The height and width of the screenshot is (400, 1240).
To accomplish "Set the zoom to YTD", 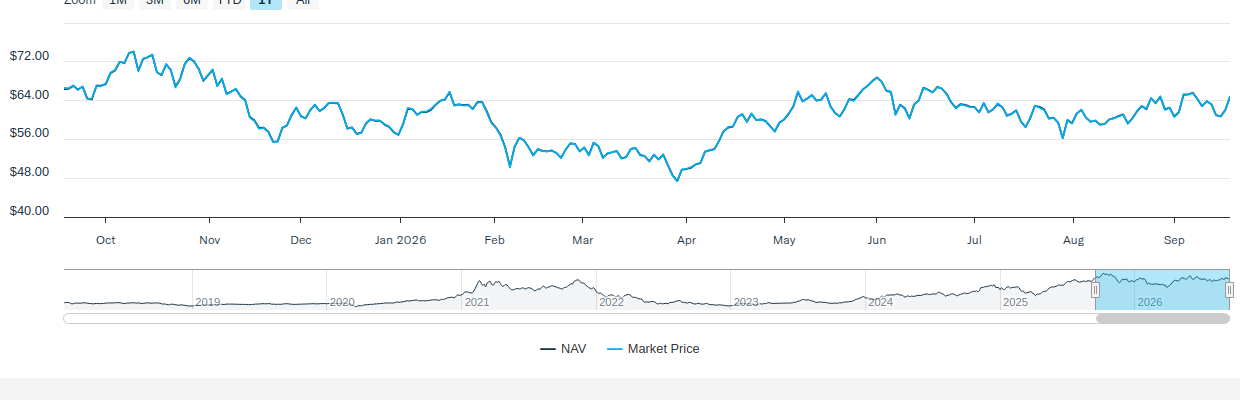I will point(229,3).
